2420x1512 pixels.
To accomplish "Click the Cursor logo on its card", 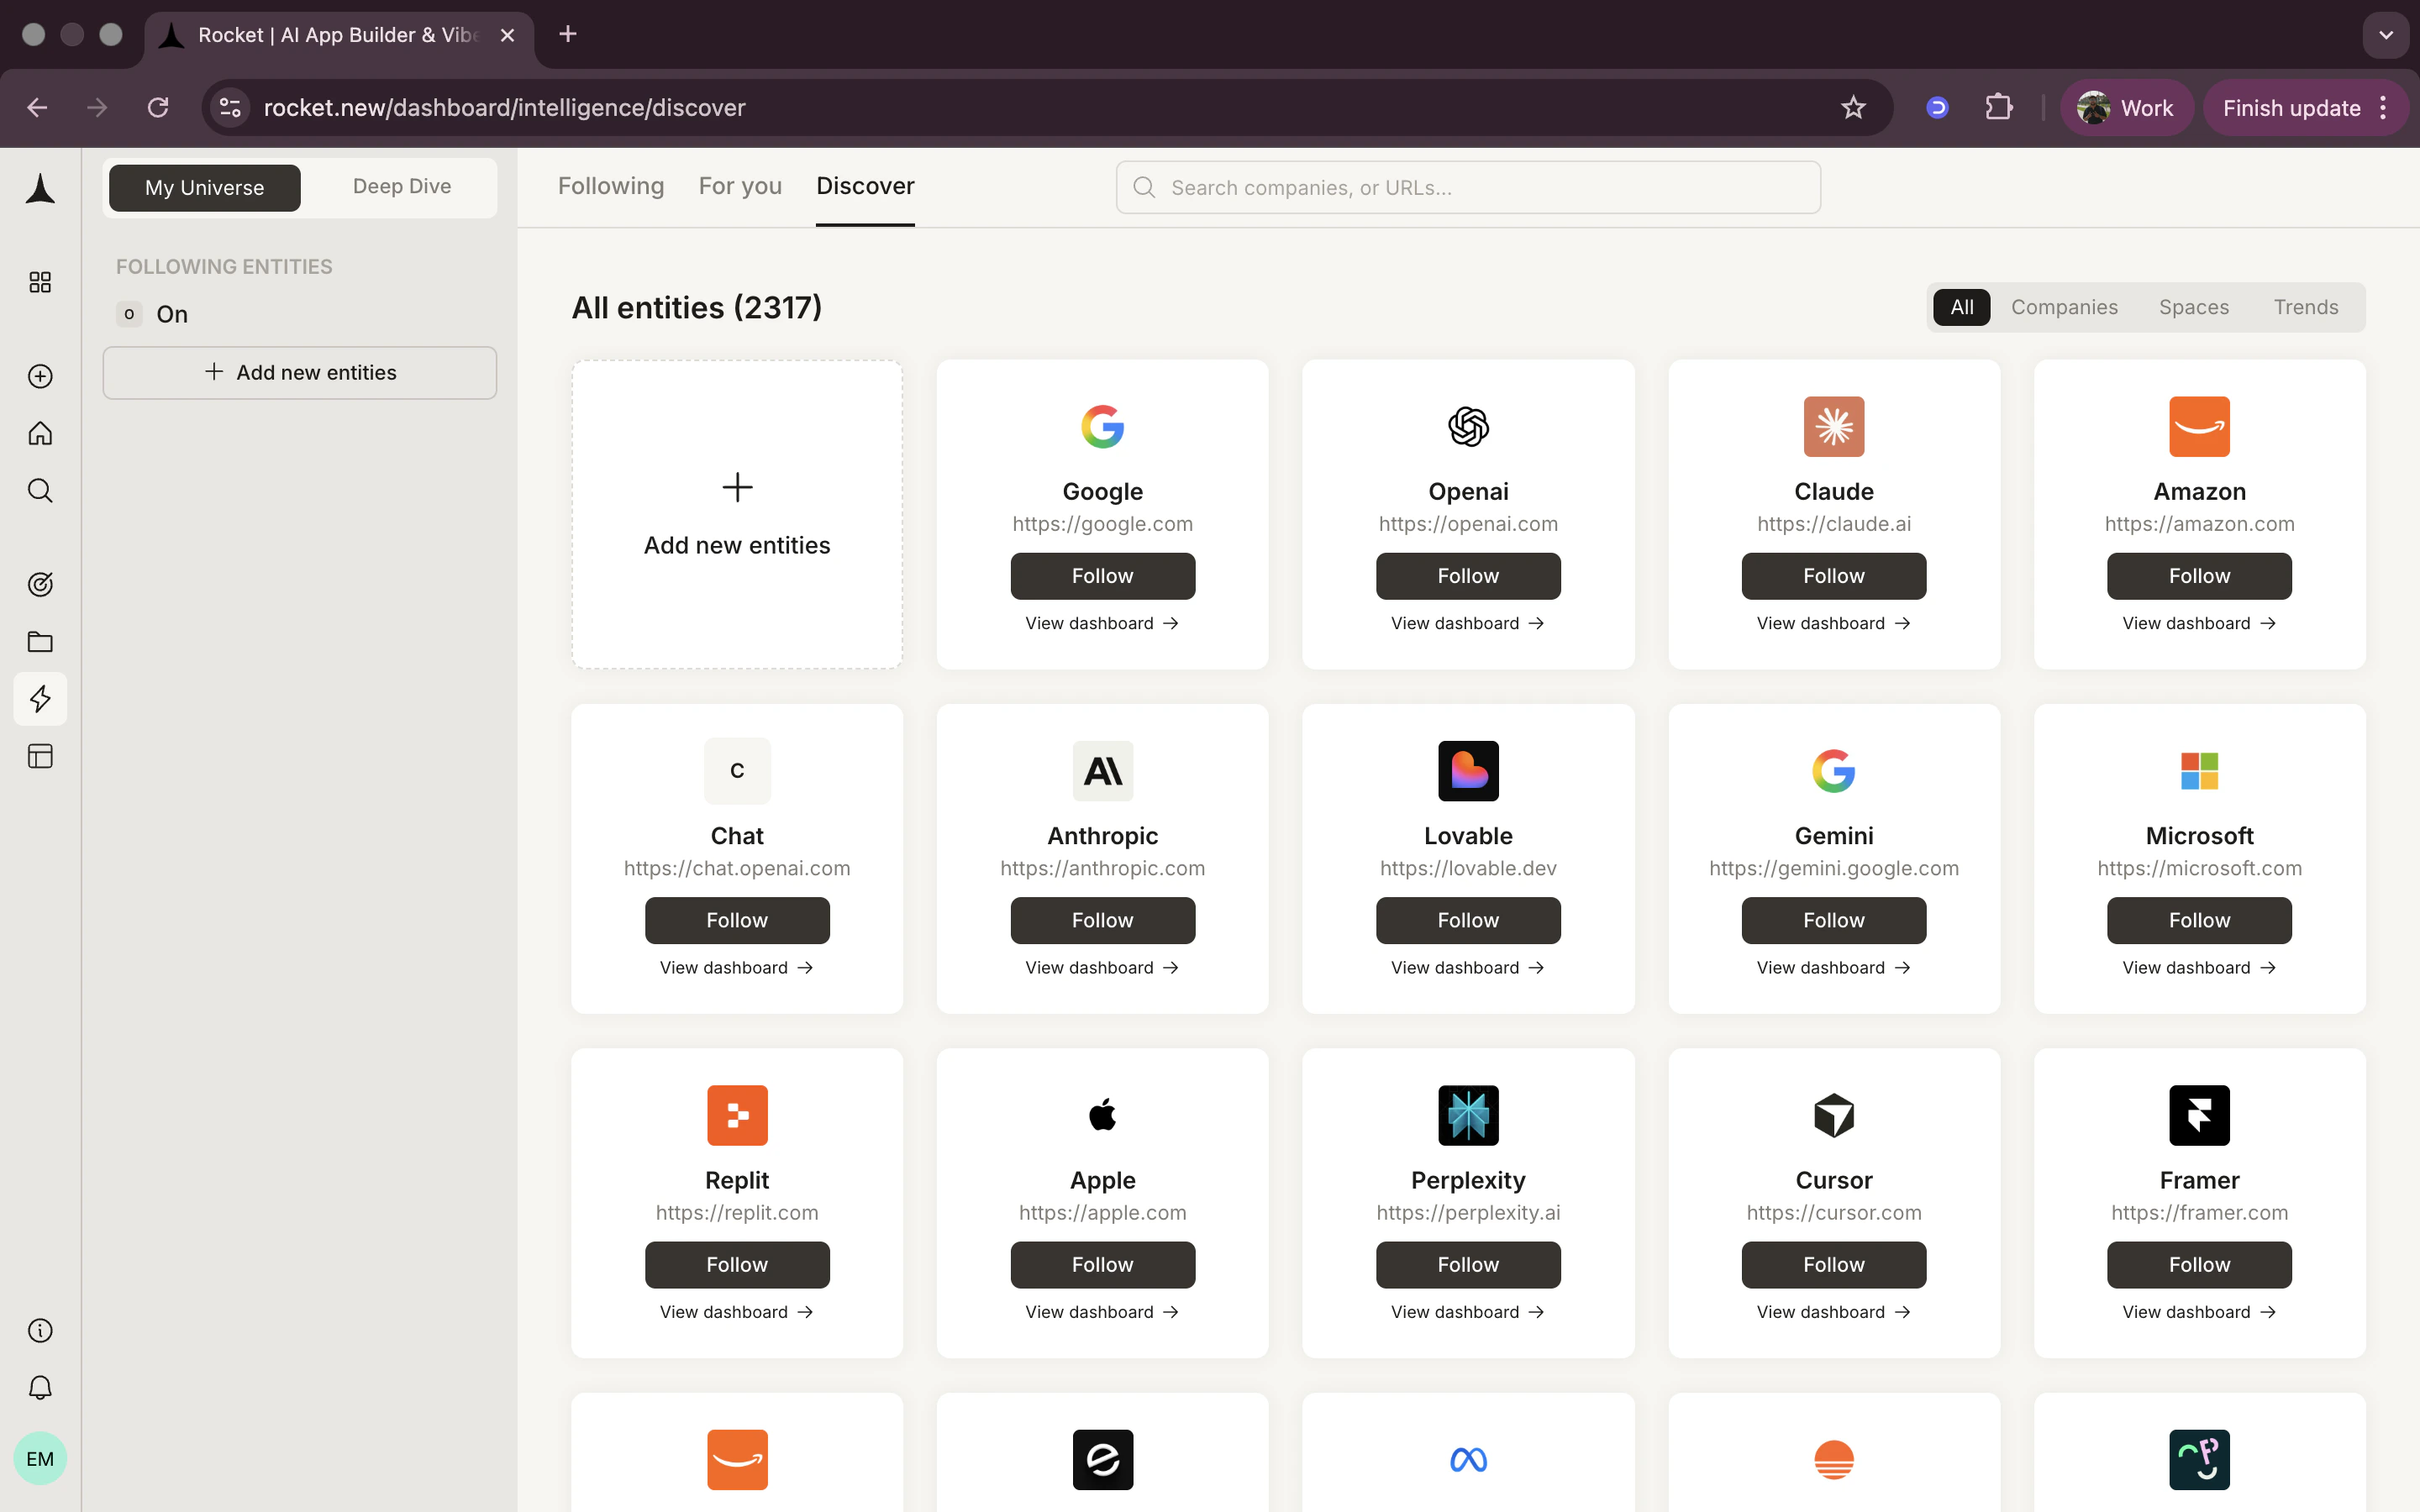I will point(1833,1115).
